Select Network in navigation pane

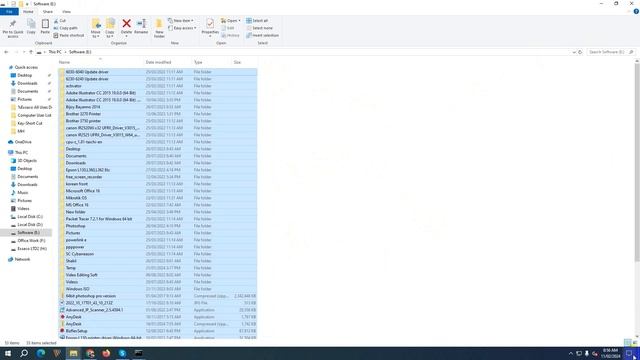click(x=22, y=259)
